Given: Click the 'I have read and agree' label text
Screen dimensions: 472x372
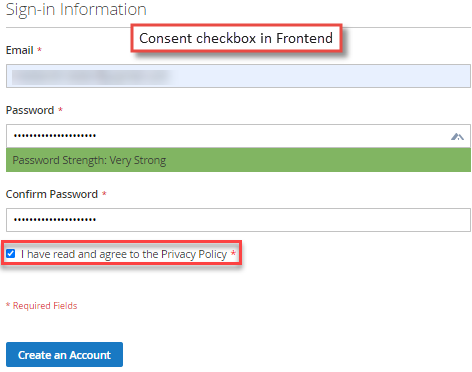Looking at the screenshot, I should pos(124,254).
